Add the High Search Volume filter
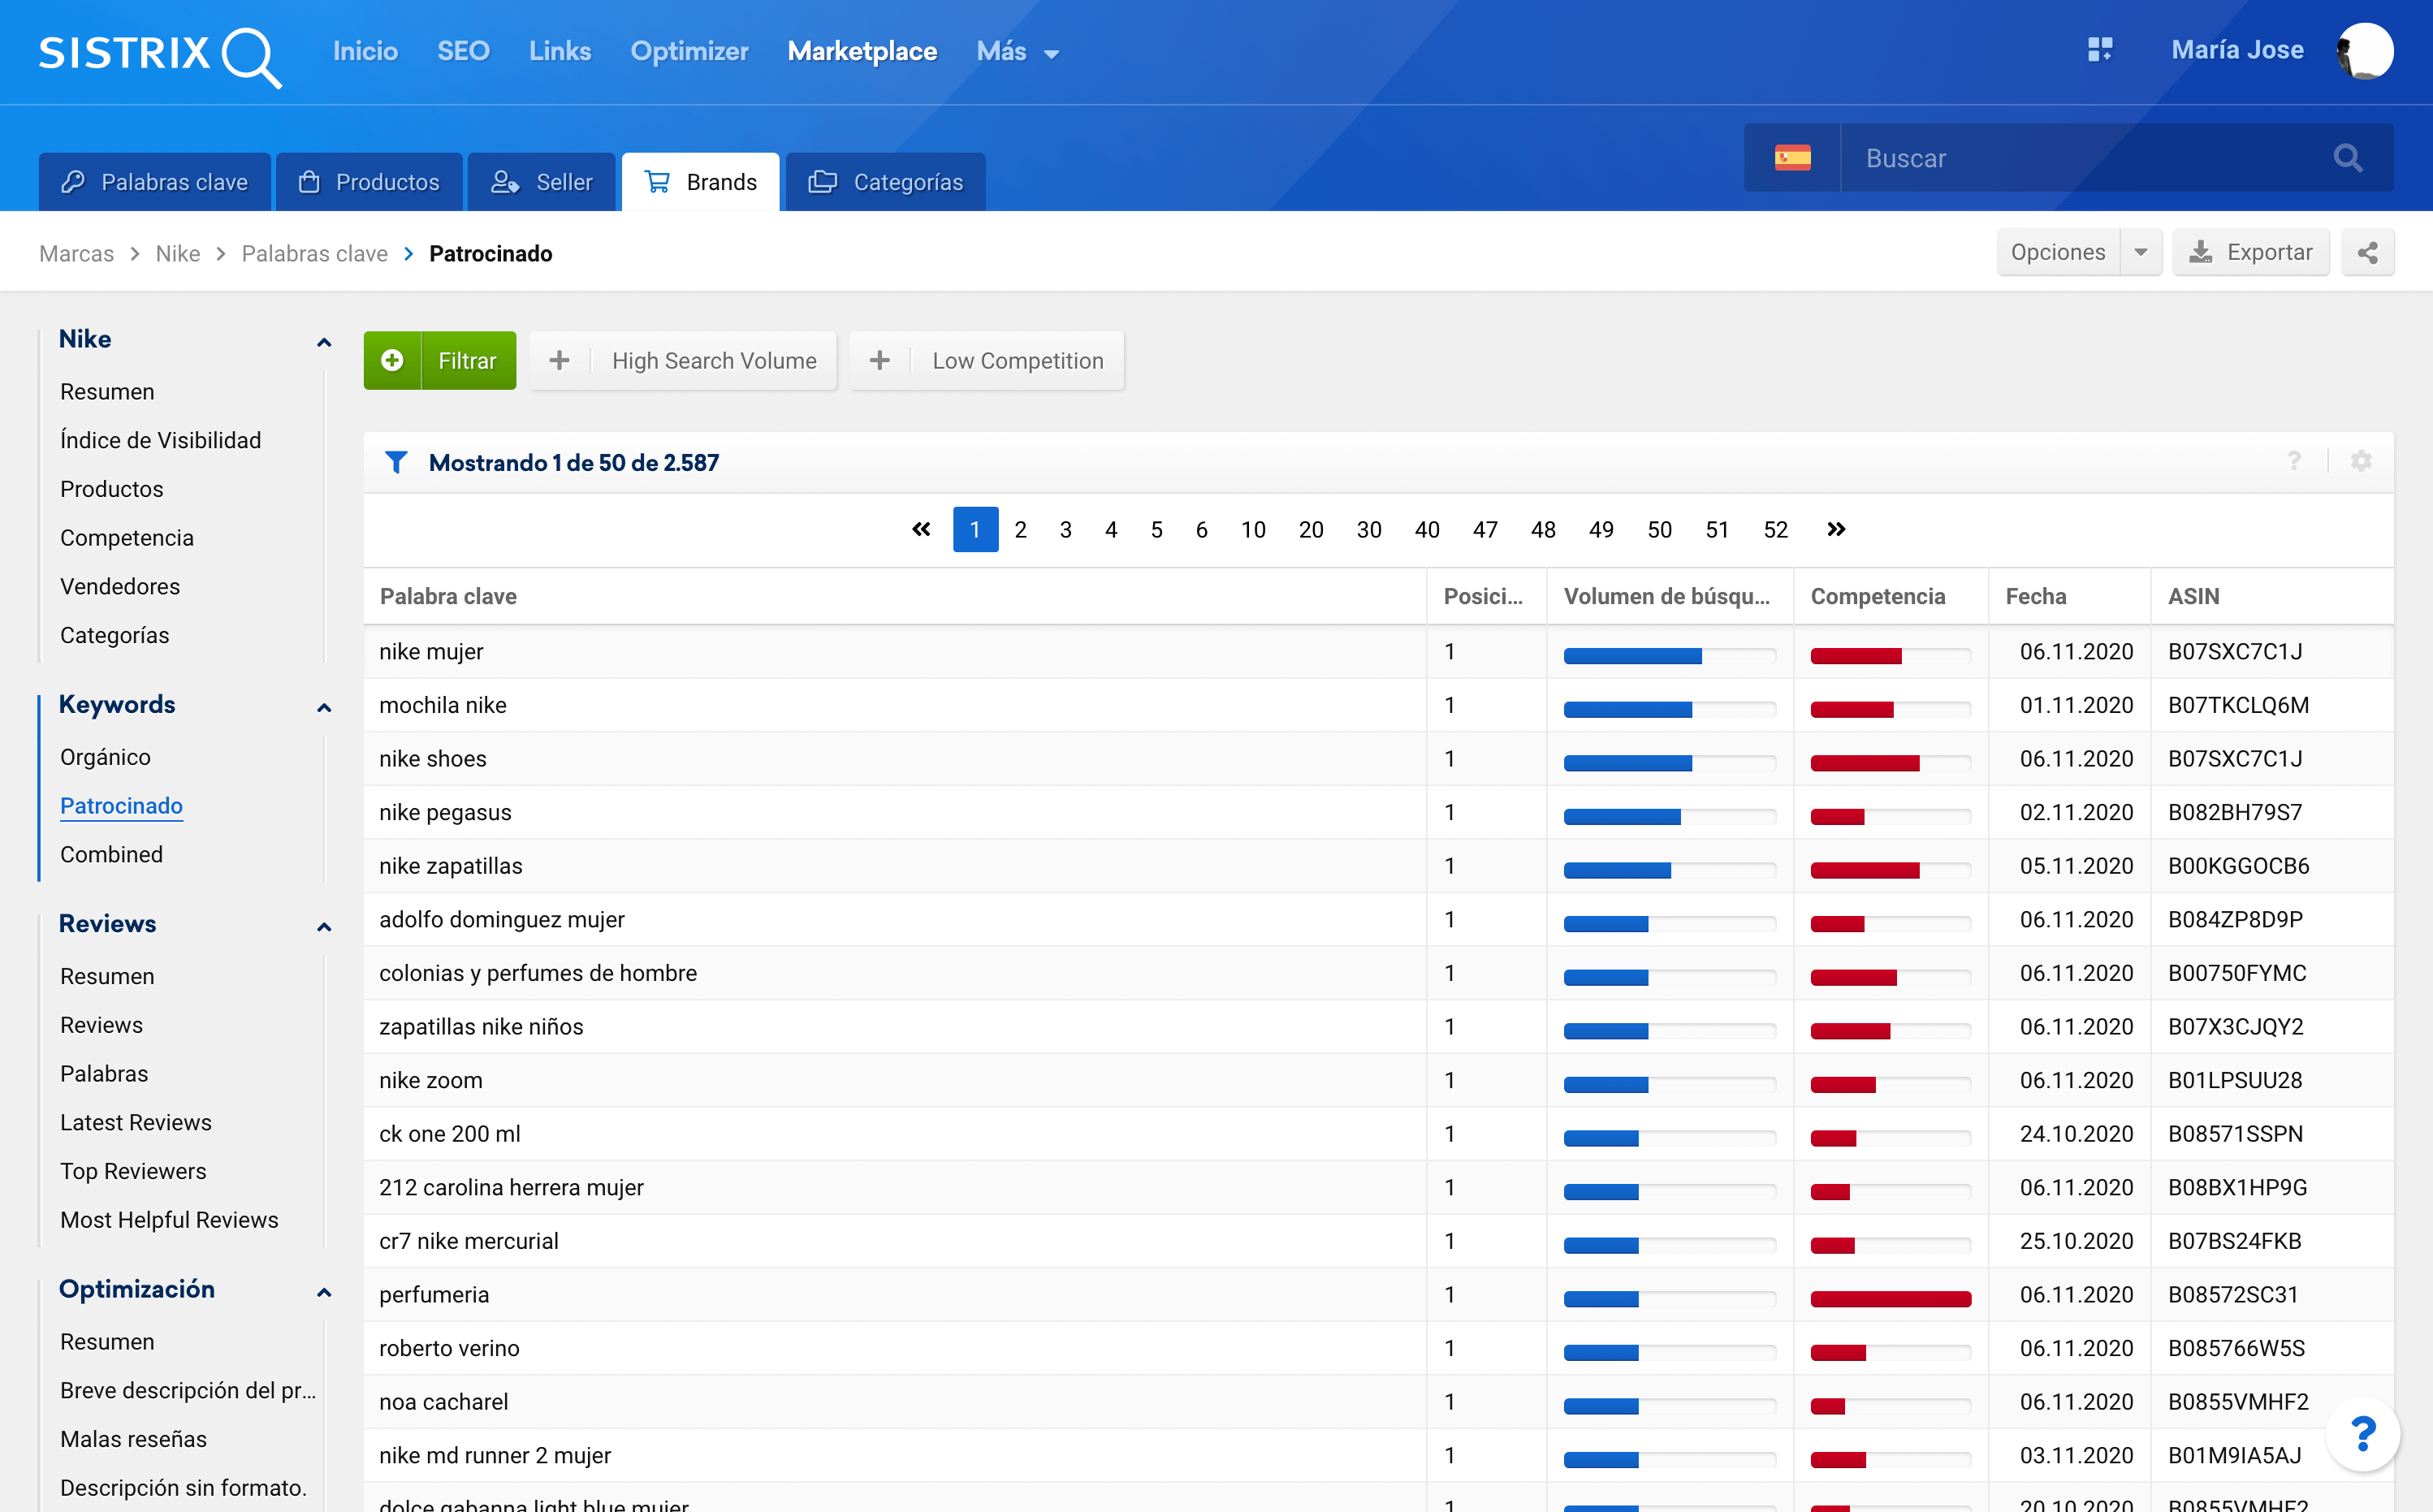 click(x=683, y=361)
